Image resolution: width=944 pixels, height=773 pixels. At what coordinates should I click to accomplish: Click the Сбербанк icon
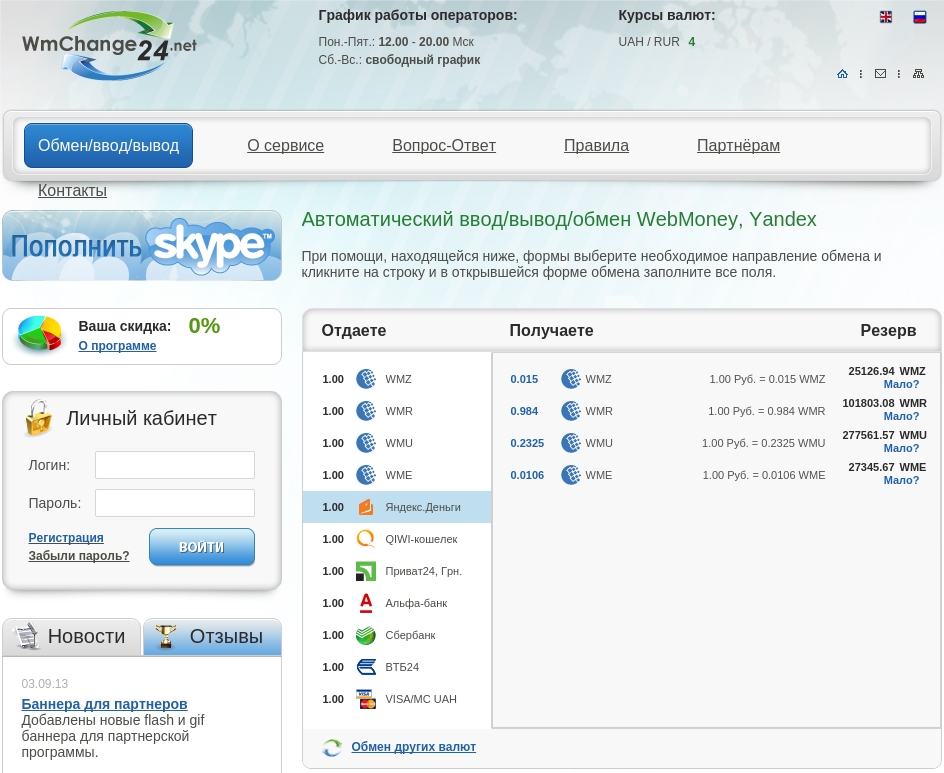[x=366, y=635]
